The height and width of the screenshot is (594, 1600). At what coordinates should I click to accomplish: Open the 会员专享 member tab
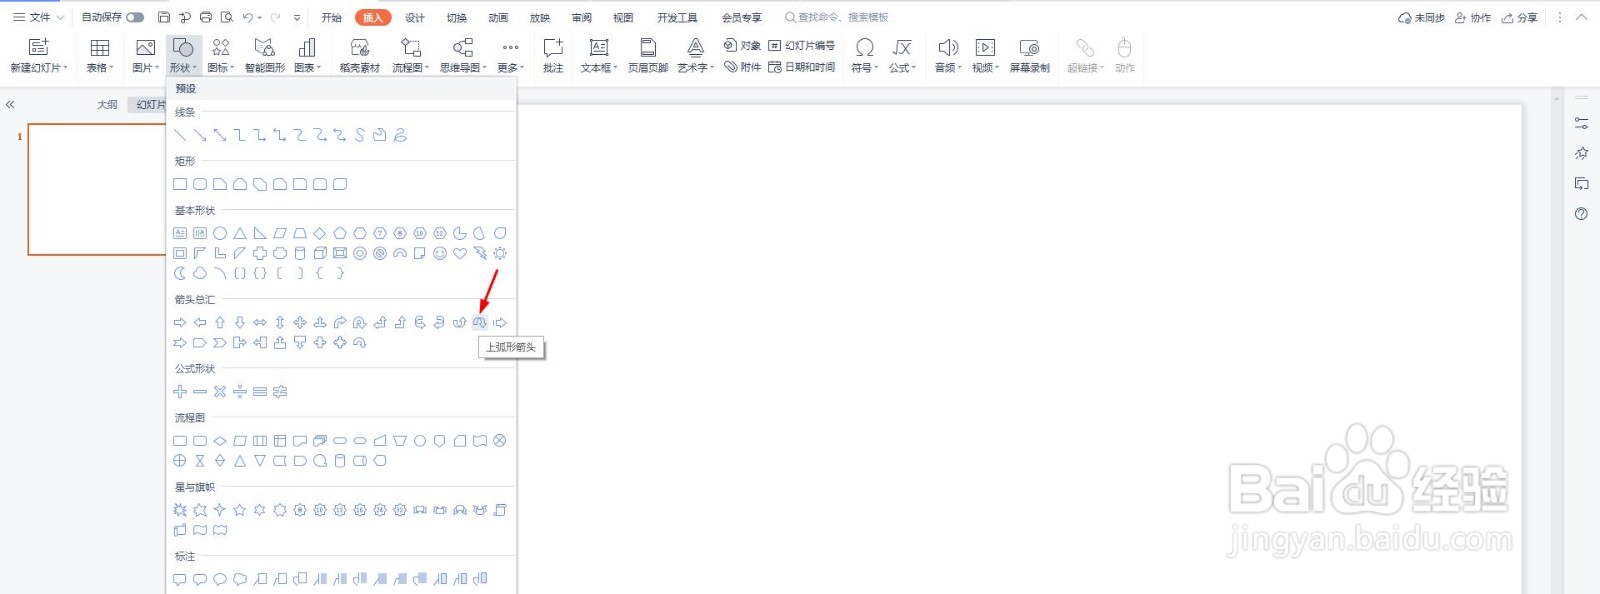click(741, 18)
